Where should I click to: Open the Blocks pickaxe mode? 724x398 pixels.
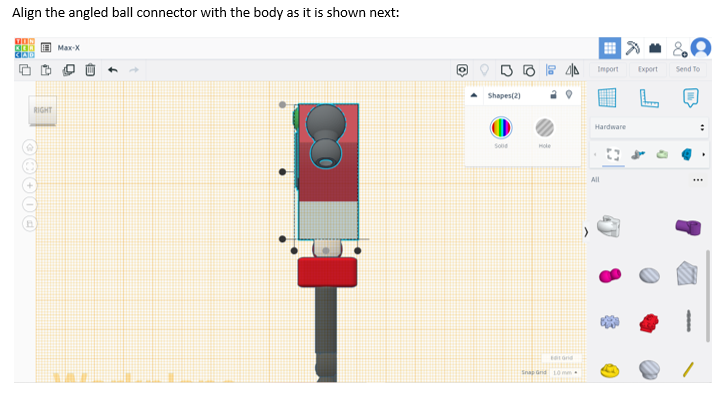[633, 48]
